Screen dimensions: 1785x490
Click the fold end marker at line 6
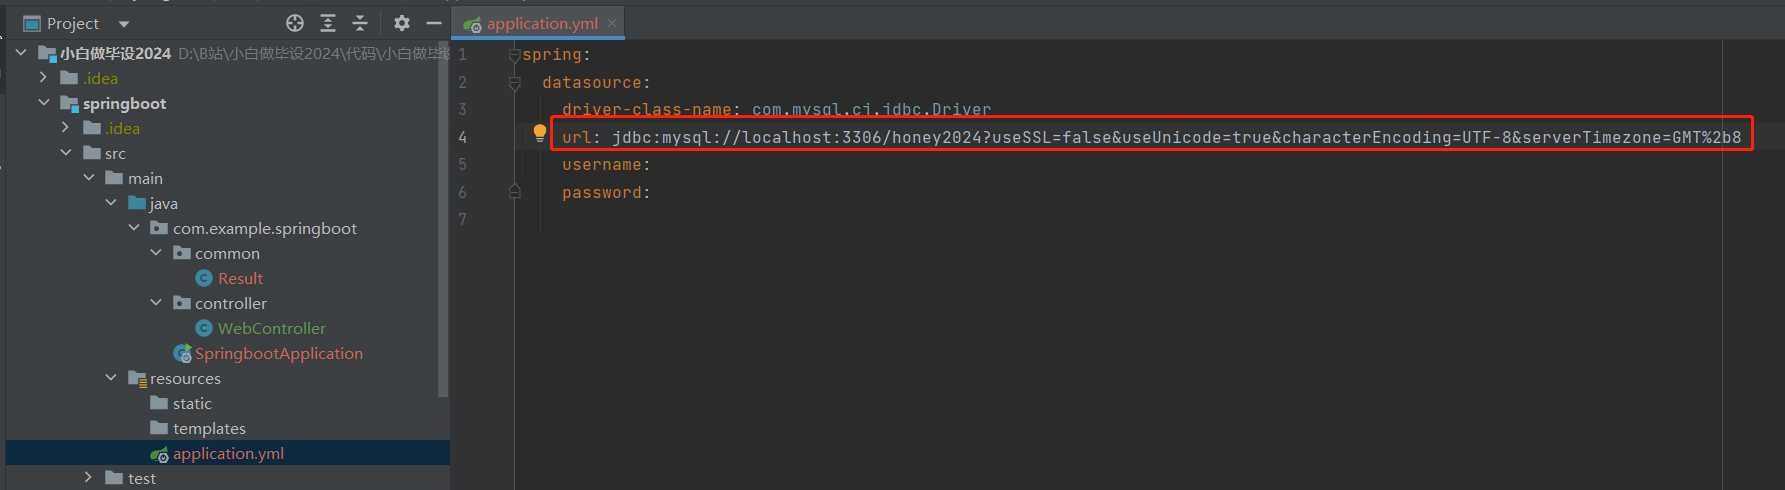pyautogui.click(x=514, y=191)
